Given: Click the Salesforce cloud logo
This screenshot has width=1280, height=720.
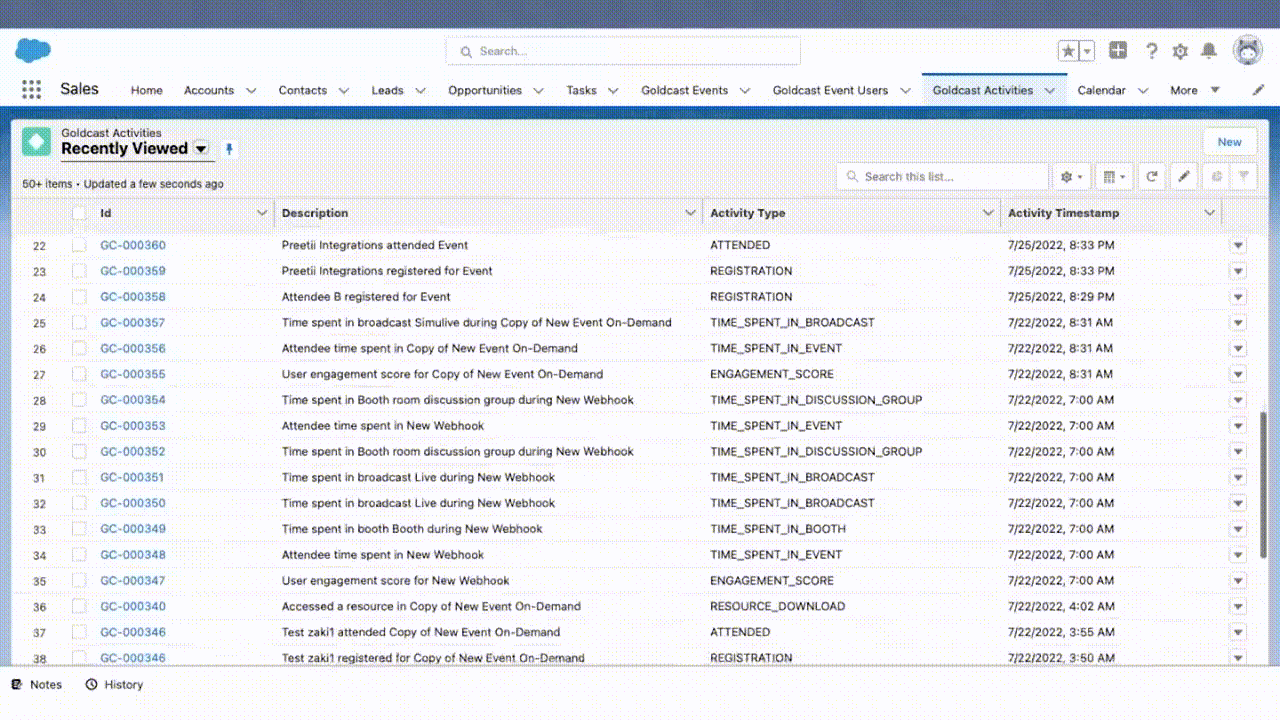Looking at the screenshot, I should [x=33, y=50].
